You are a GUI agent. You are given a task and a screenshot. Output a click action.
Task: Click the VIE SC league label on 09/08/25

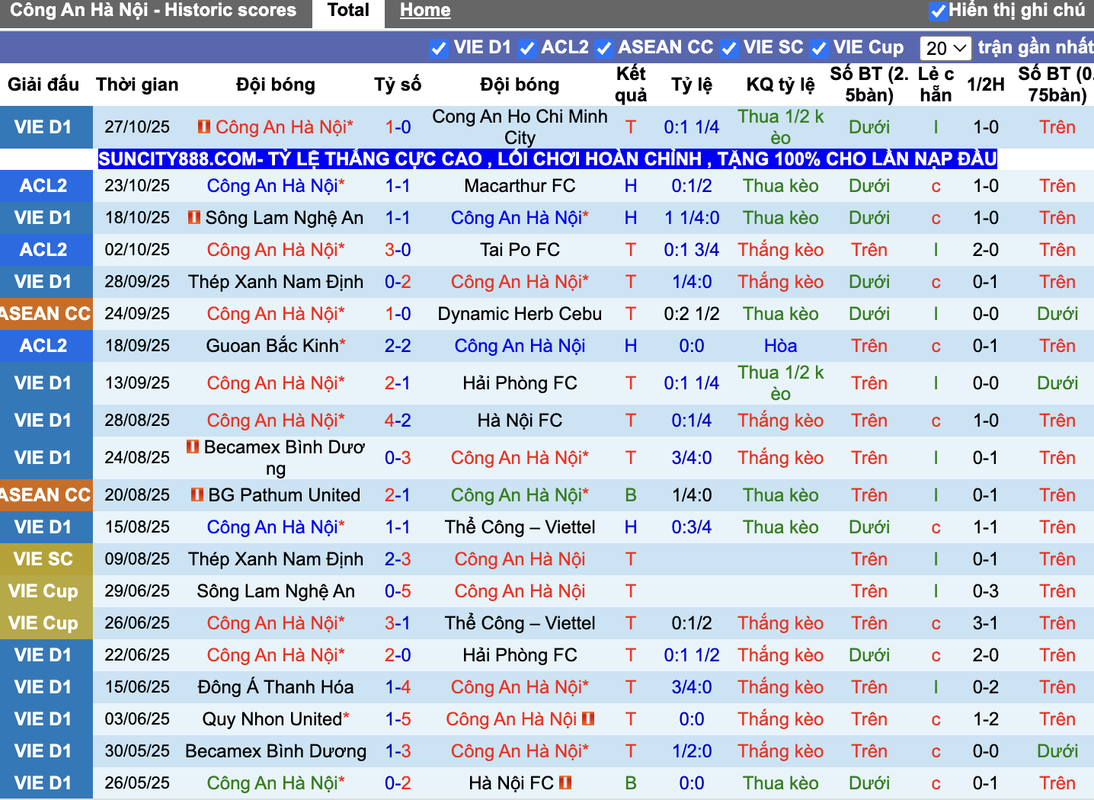pos(43,559)
